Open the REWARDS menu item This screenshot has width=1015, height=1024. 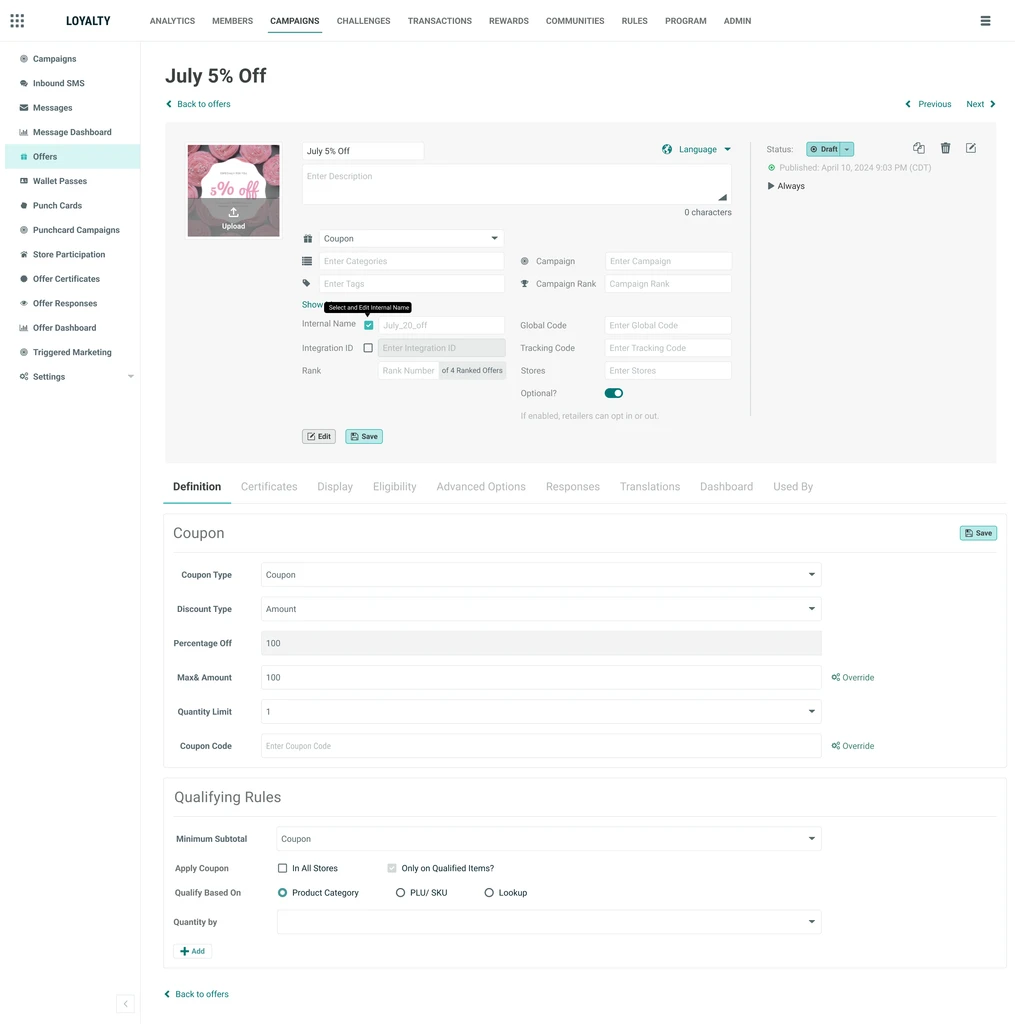[x=509, y=21]
